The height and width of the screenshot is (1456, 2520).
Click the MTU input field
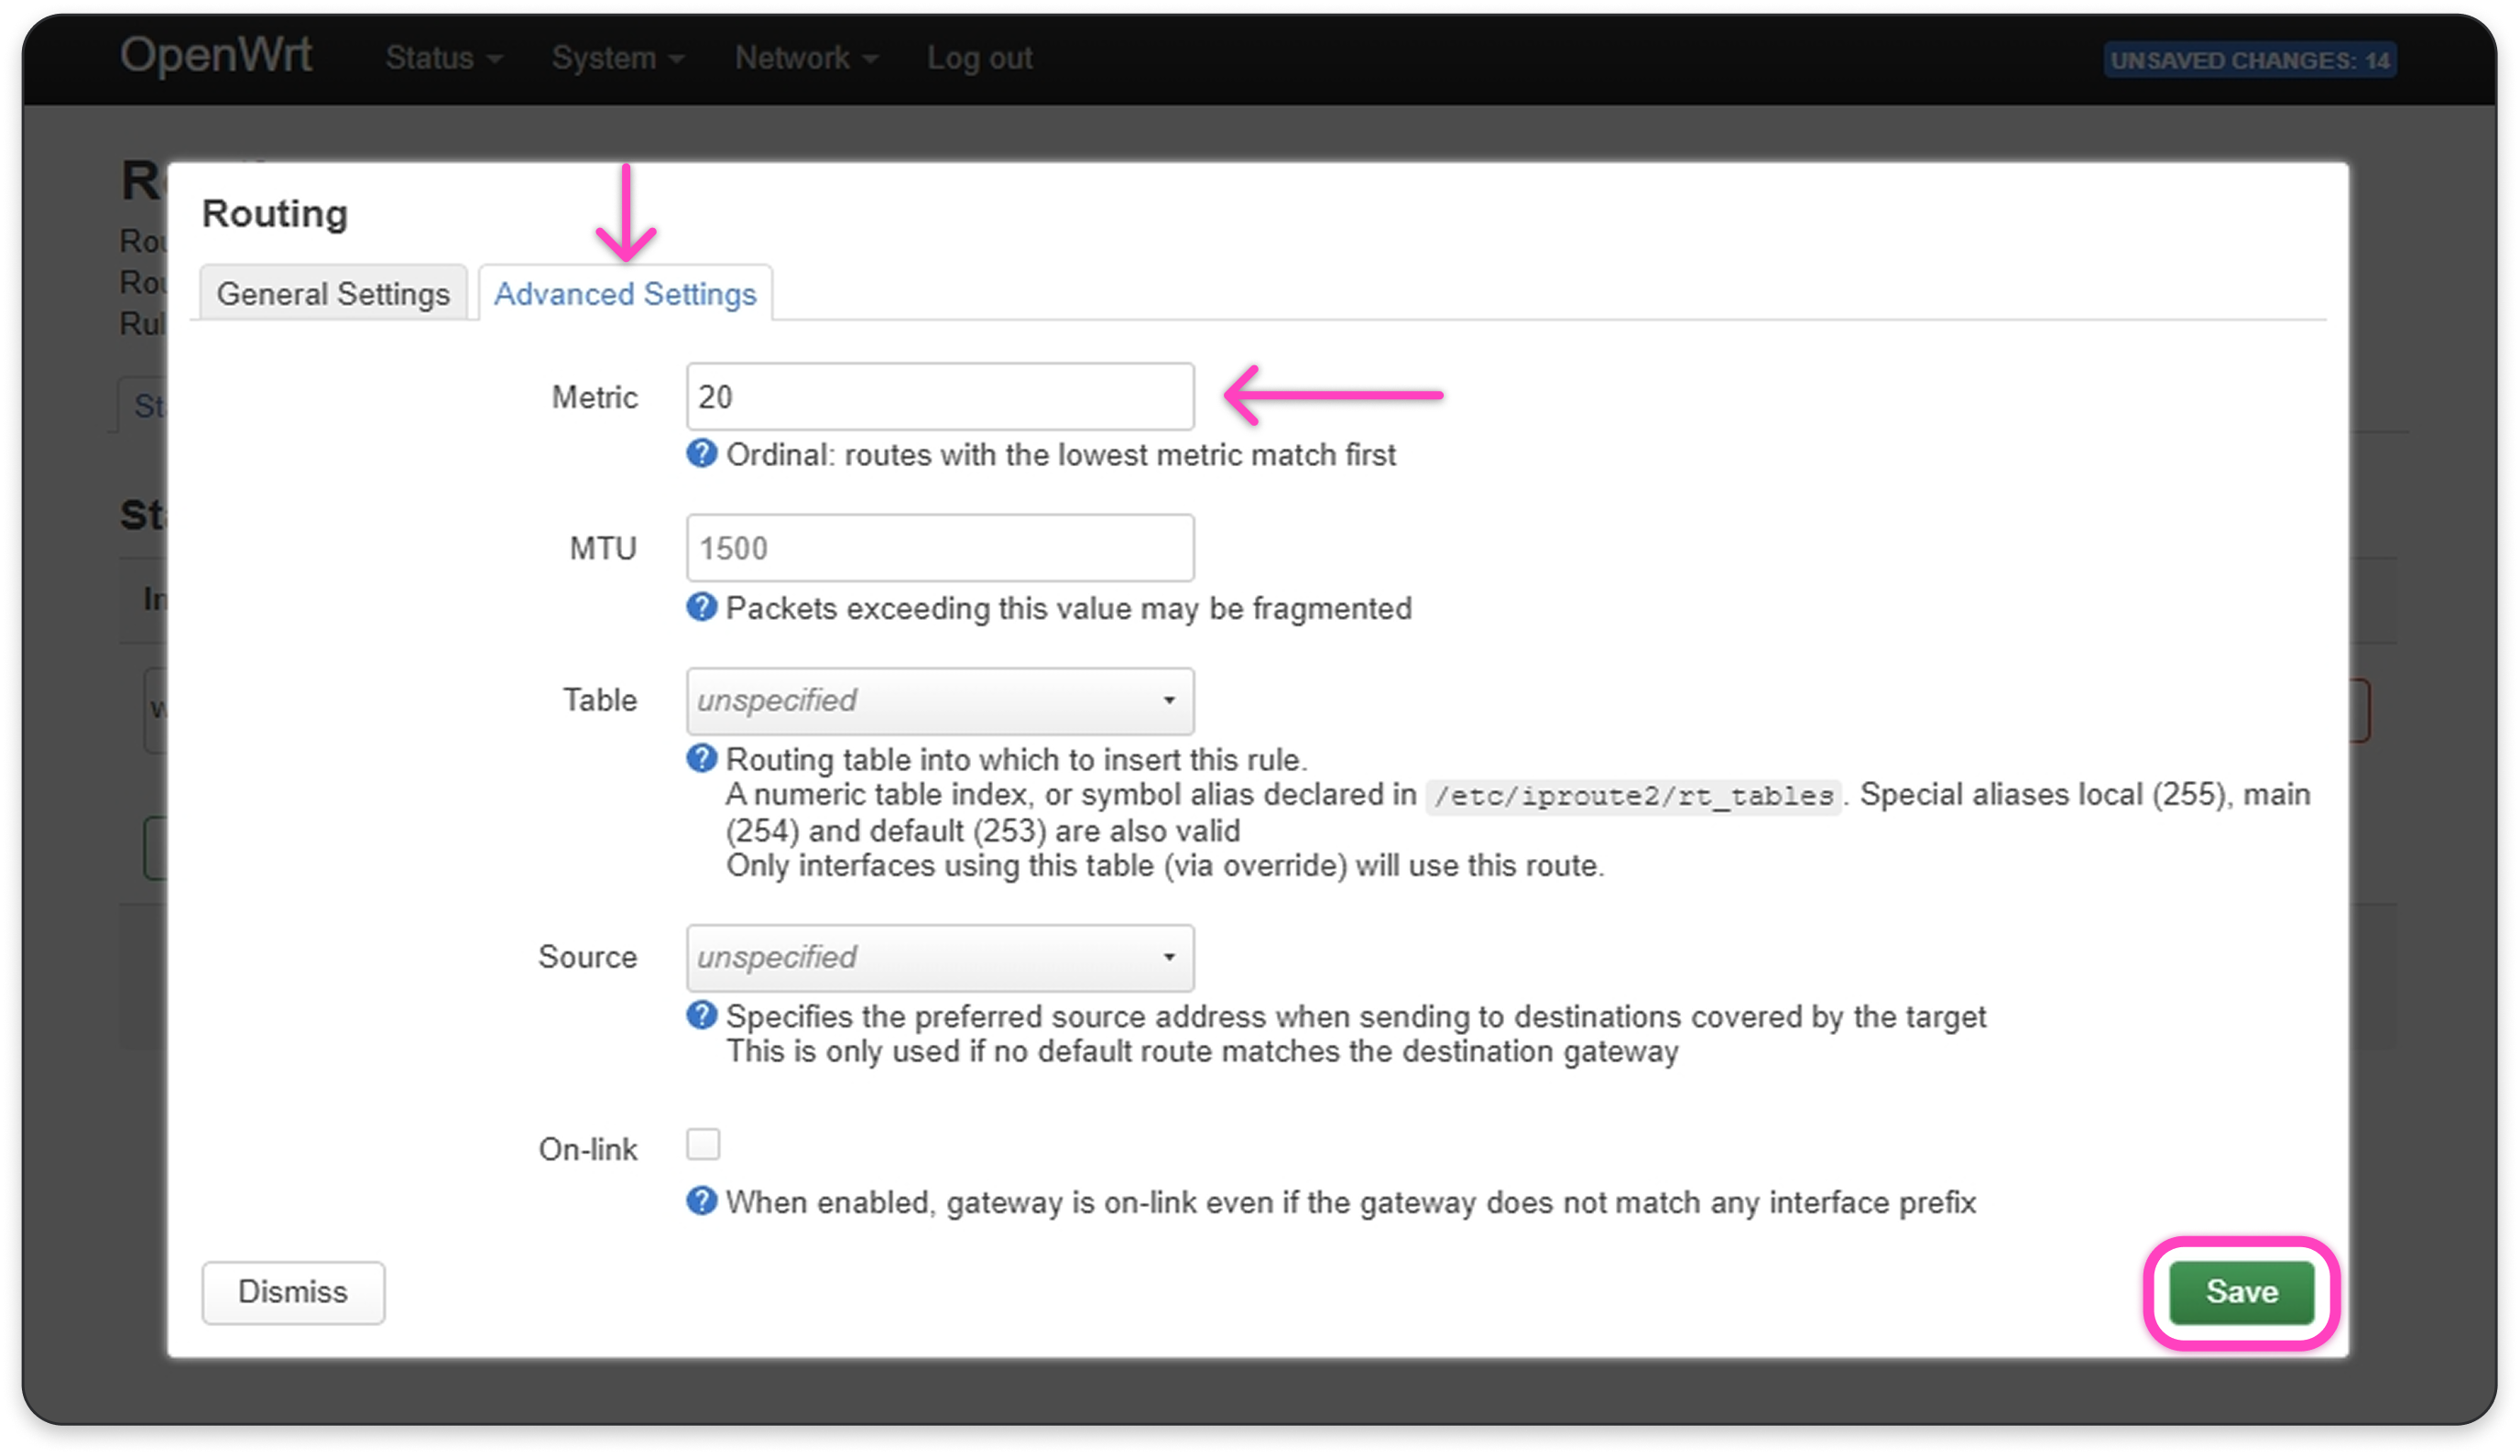(938, 548)
